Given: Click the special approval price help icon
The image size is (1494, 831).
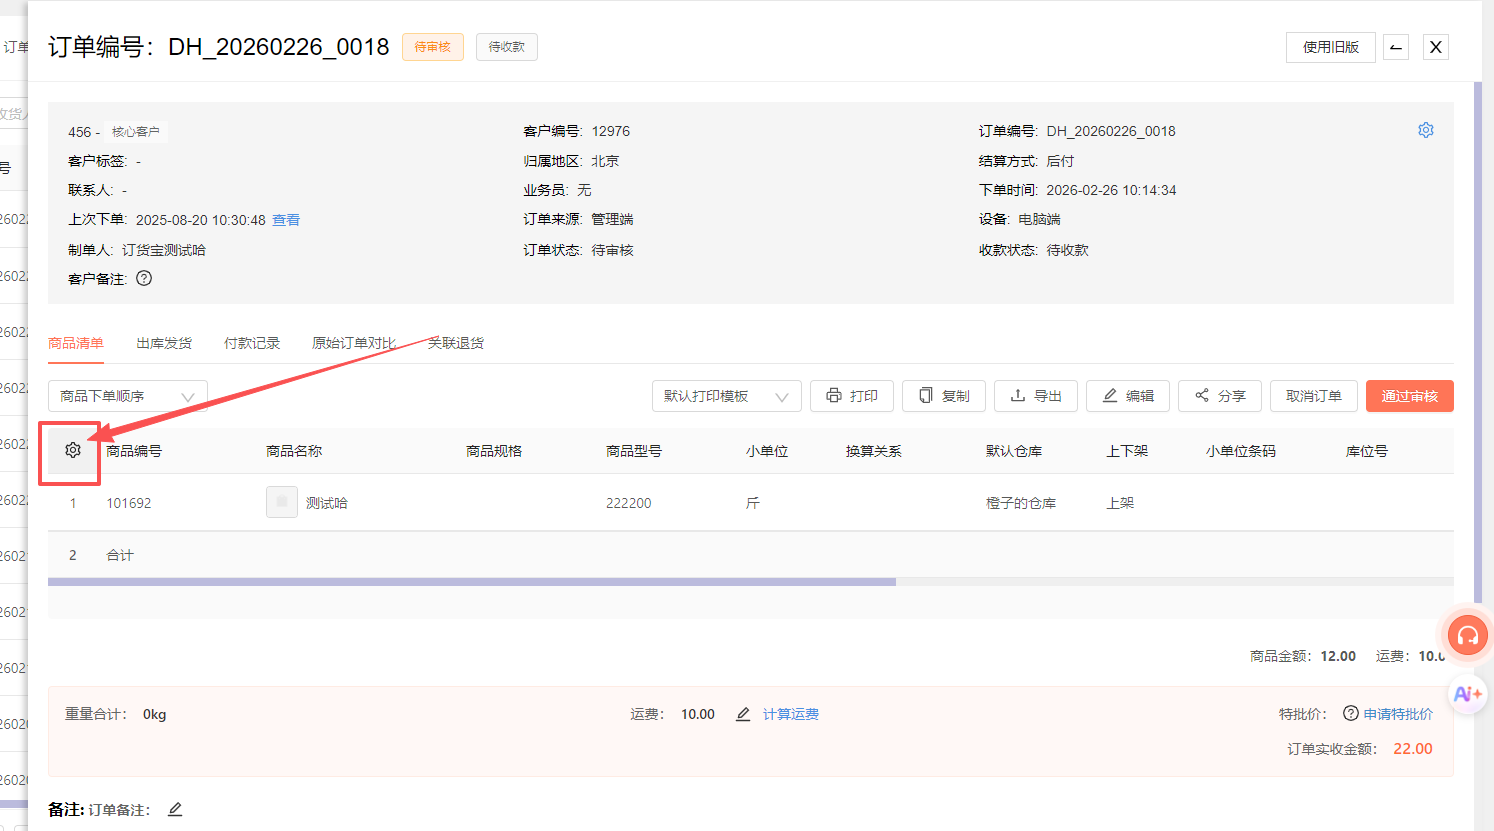Looking at the screenshot, I should pos(1350,713).
